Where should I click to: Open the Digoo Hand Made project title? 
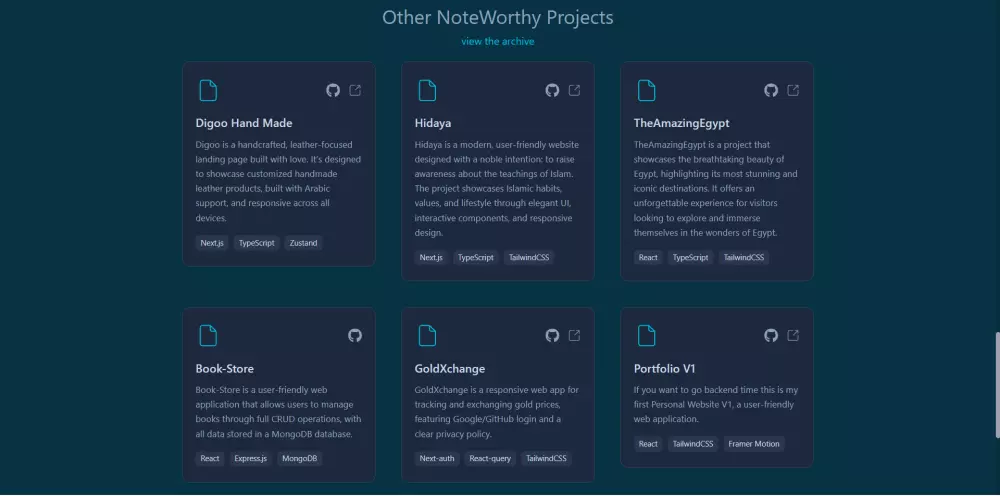tap(244, 123)
